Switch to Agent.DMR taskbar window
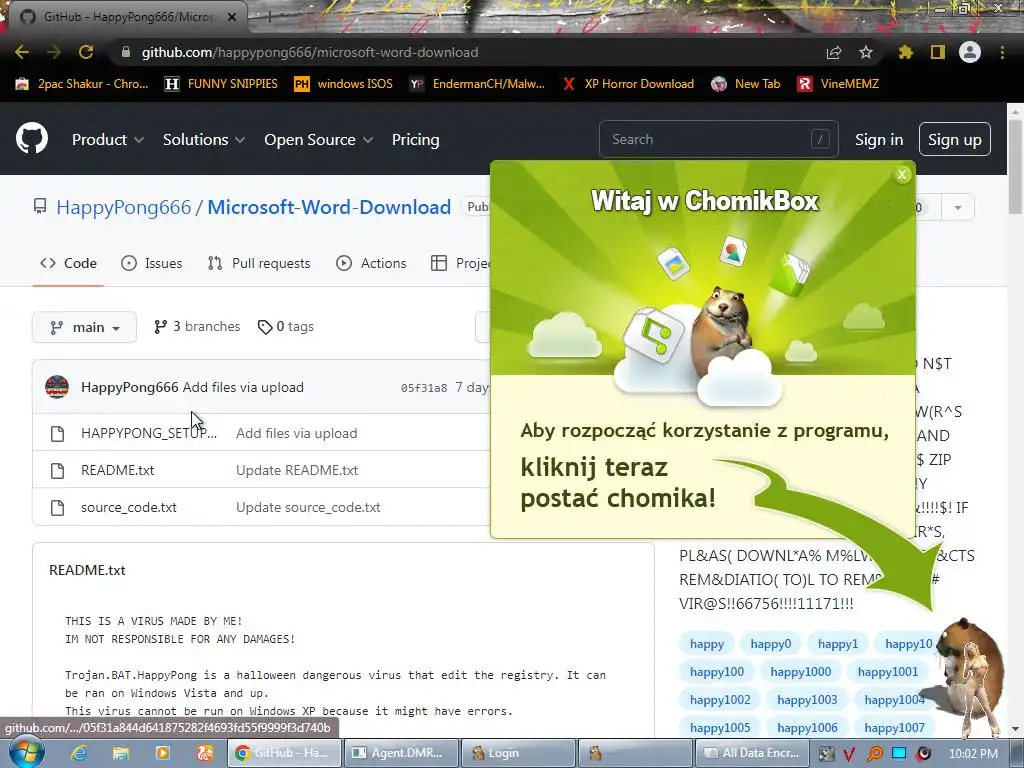Viewport: 1024px width, 768px height. pyautogui.click(x=399, y=753)
